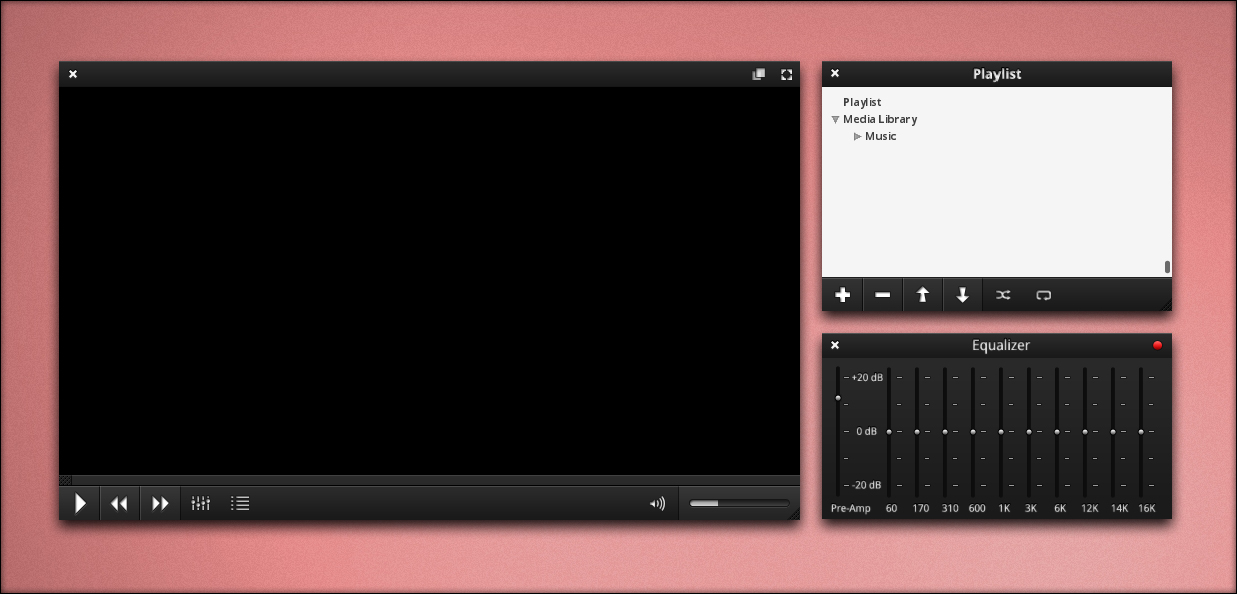Click the fast-forward control
The image size is (1237, 594).
click(x=160, y=503)
